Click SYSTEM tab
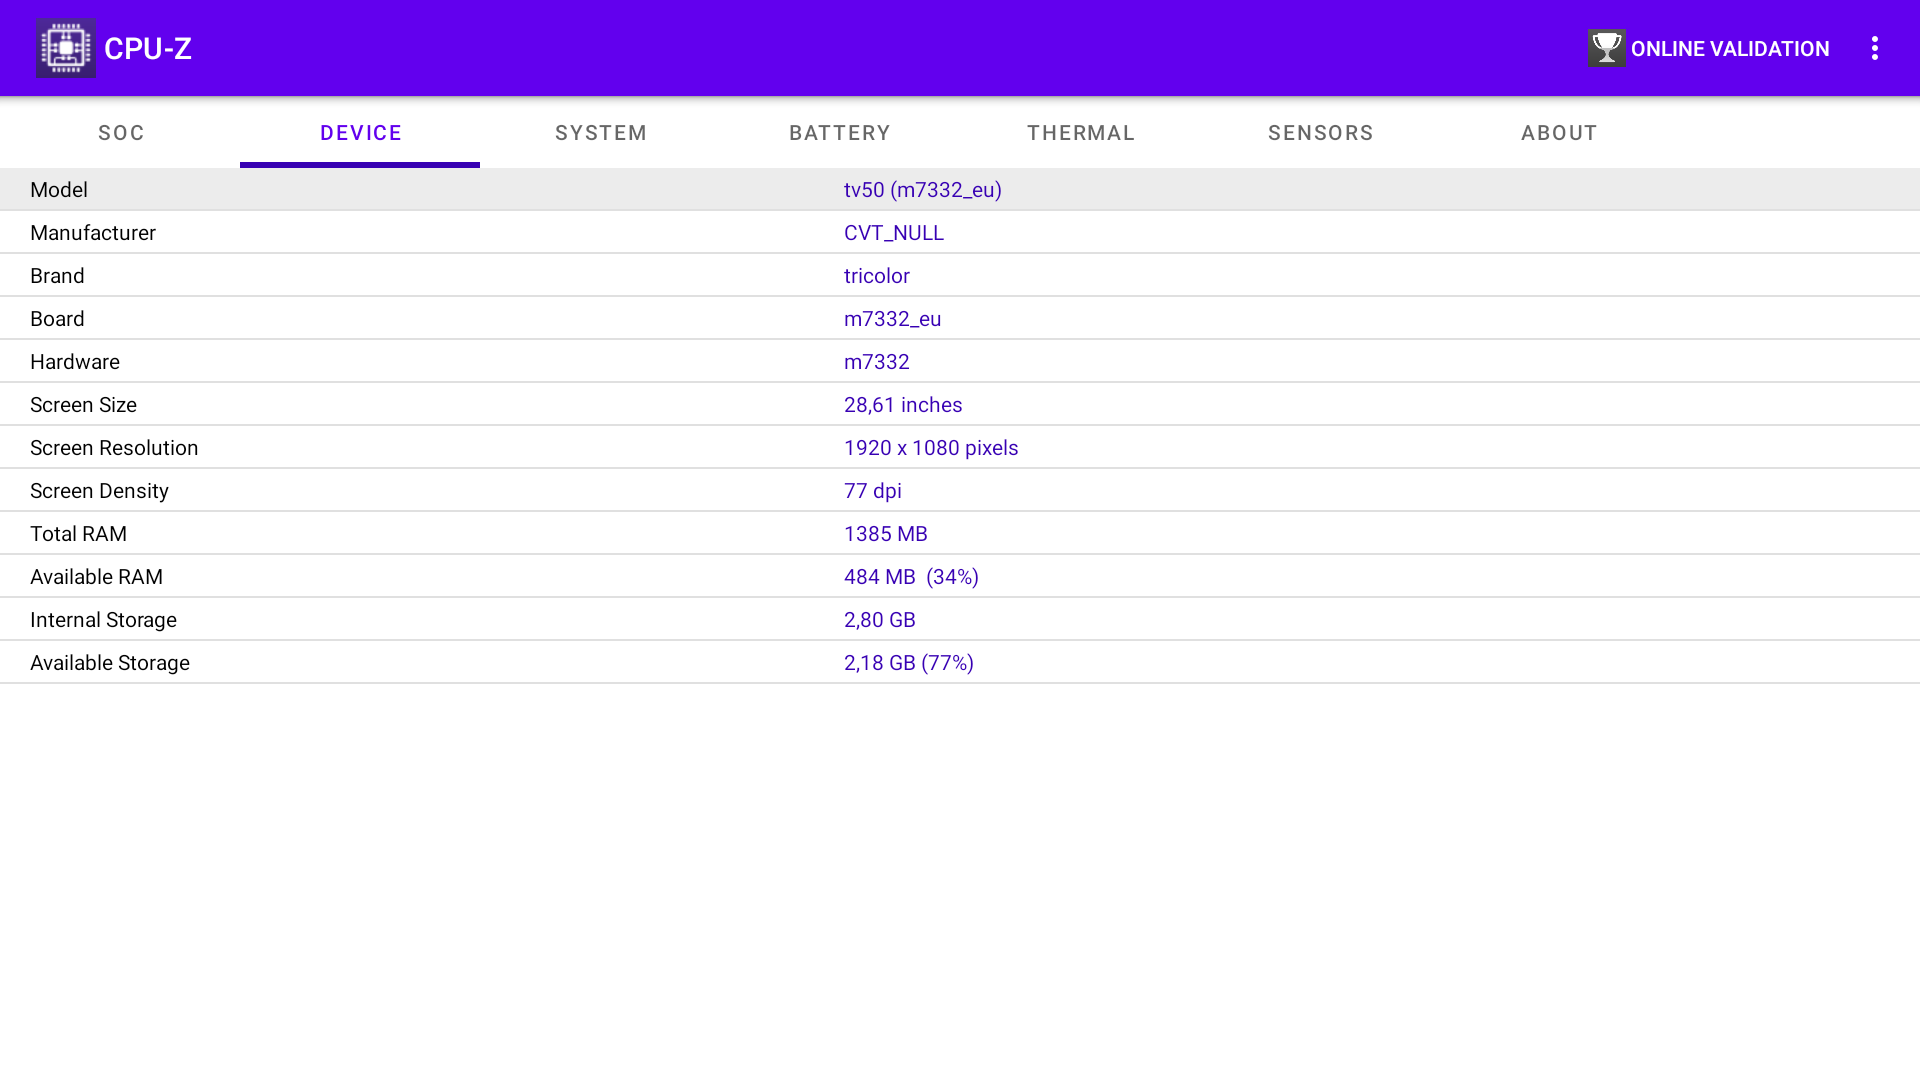1920x1080 pixels. tap(600, 132)
